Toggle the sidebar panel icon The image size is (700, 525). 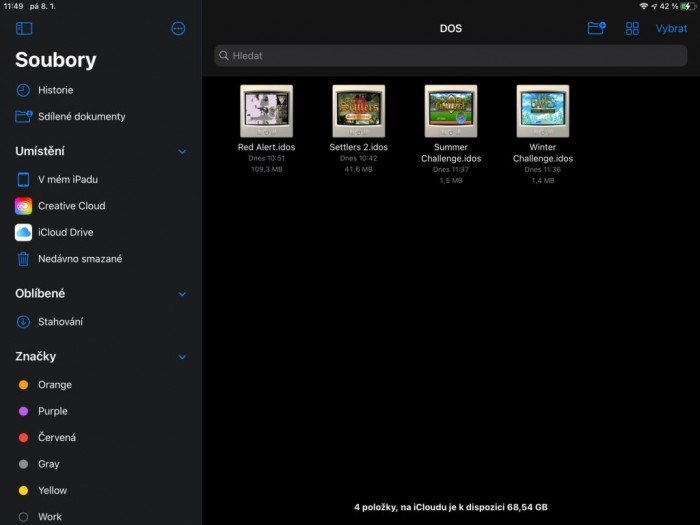(24, 29)
